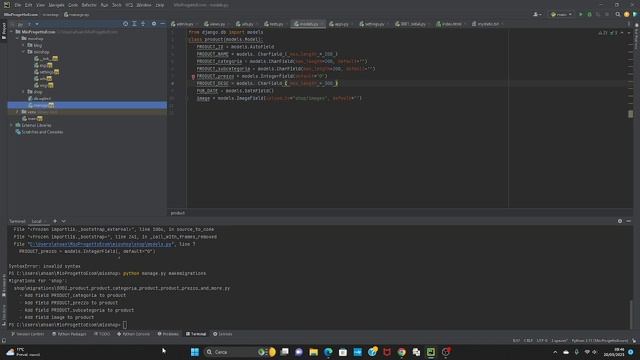Collapse the mioshop top folder

[18, 38]
